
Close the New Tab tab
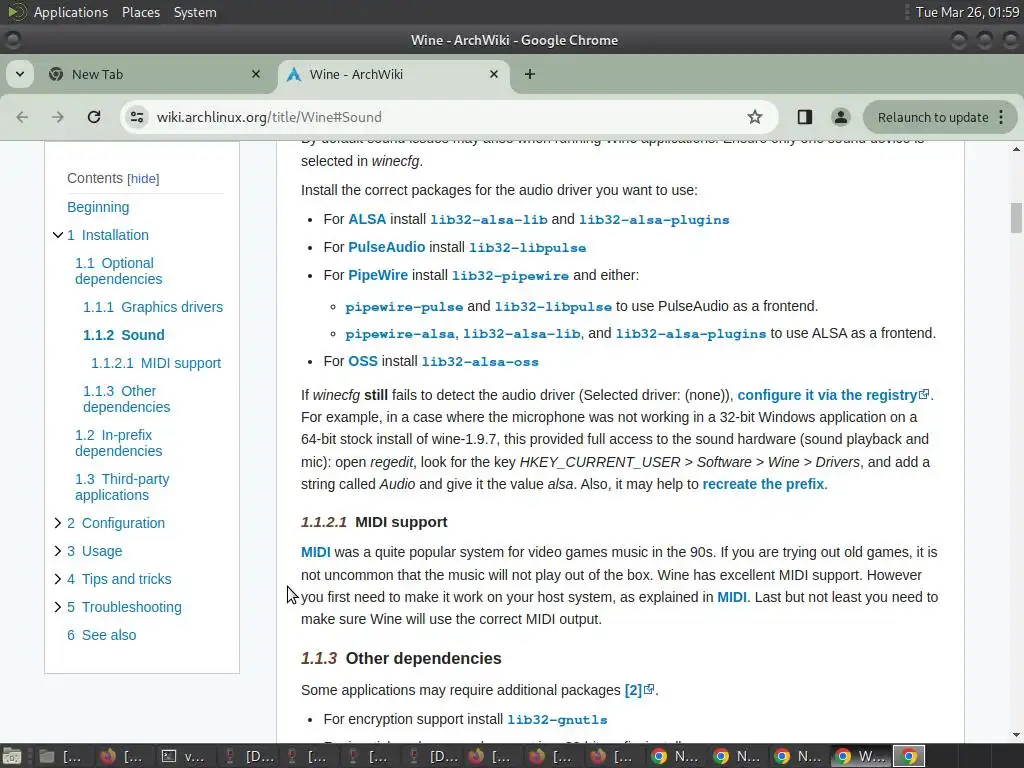[x=256, y=74]
